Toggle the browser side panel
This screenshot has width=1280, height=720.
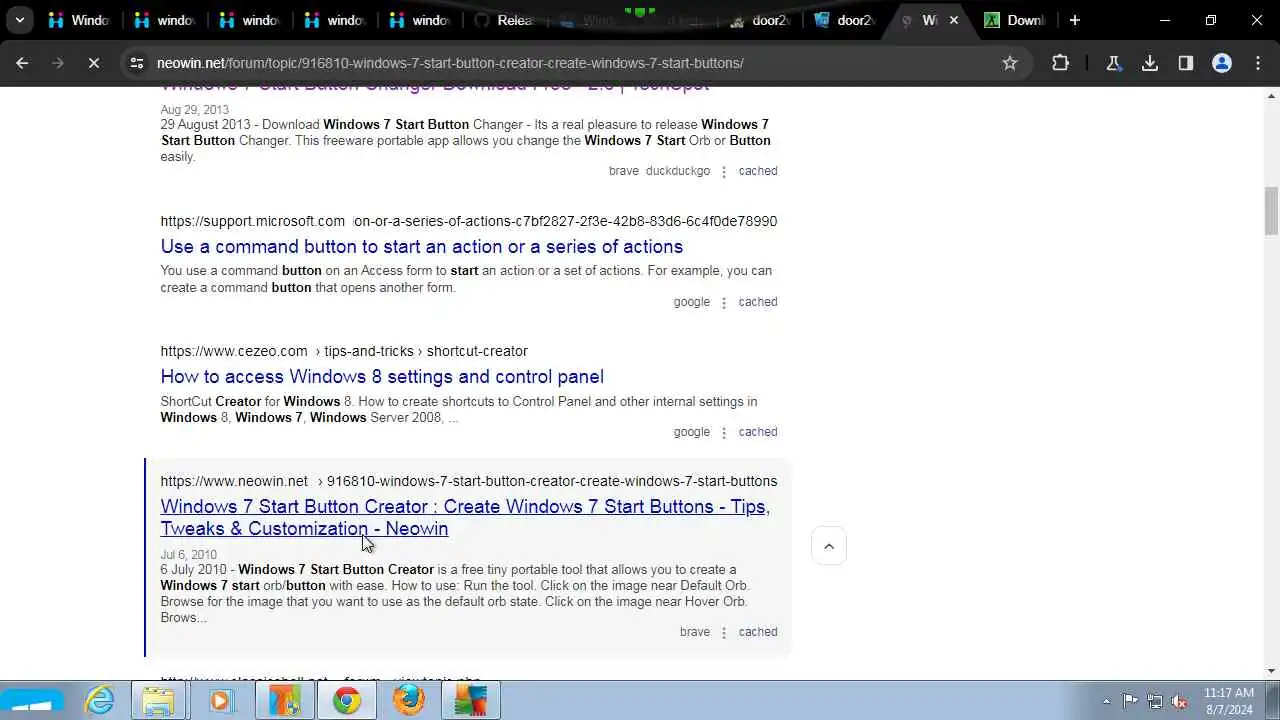click(x=1186, y=63)
